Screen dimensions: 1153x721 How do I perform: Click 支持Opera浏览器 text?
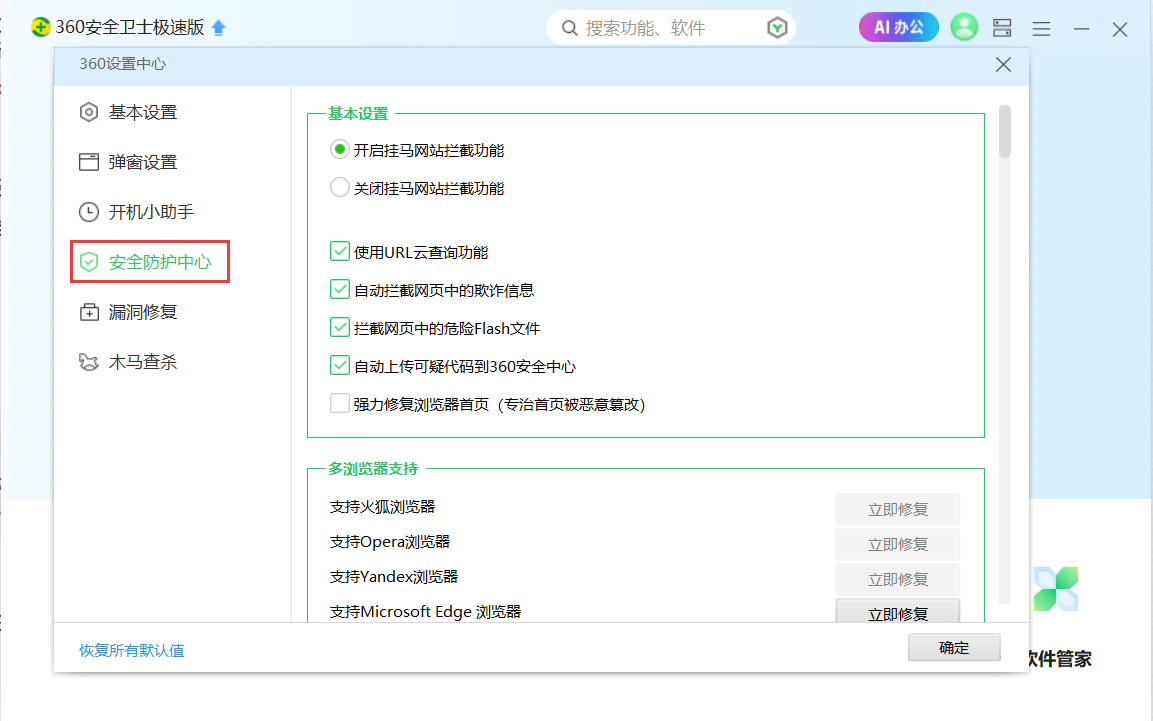click(x=390, y=542)
